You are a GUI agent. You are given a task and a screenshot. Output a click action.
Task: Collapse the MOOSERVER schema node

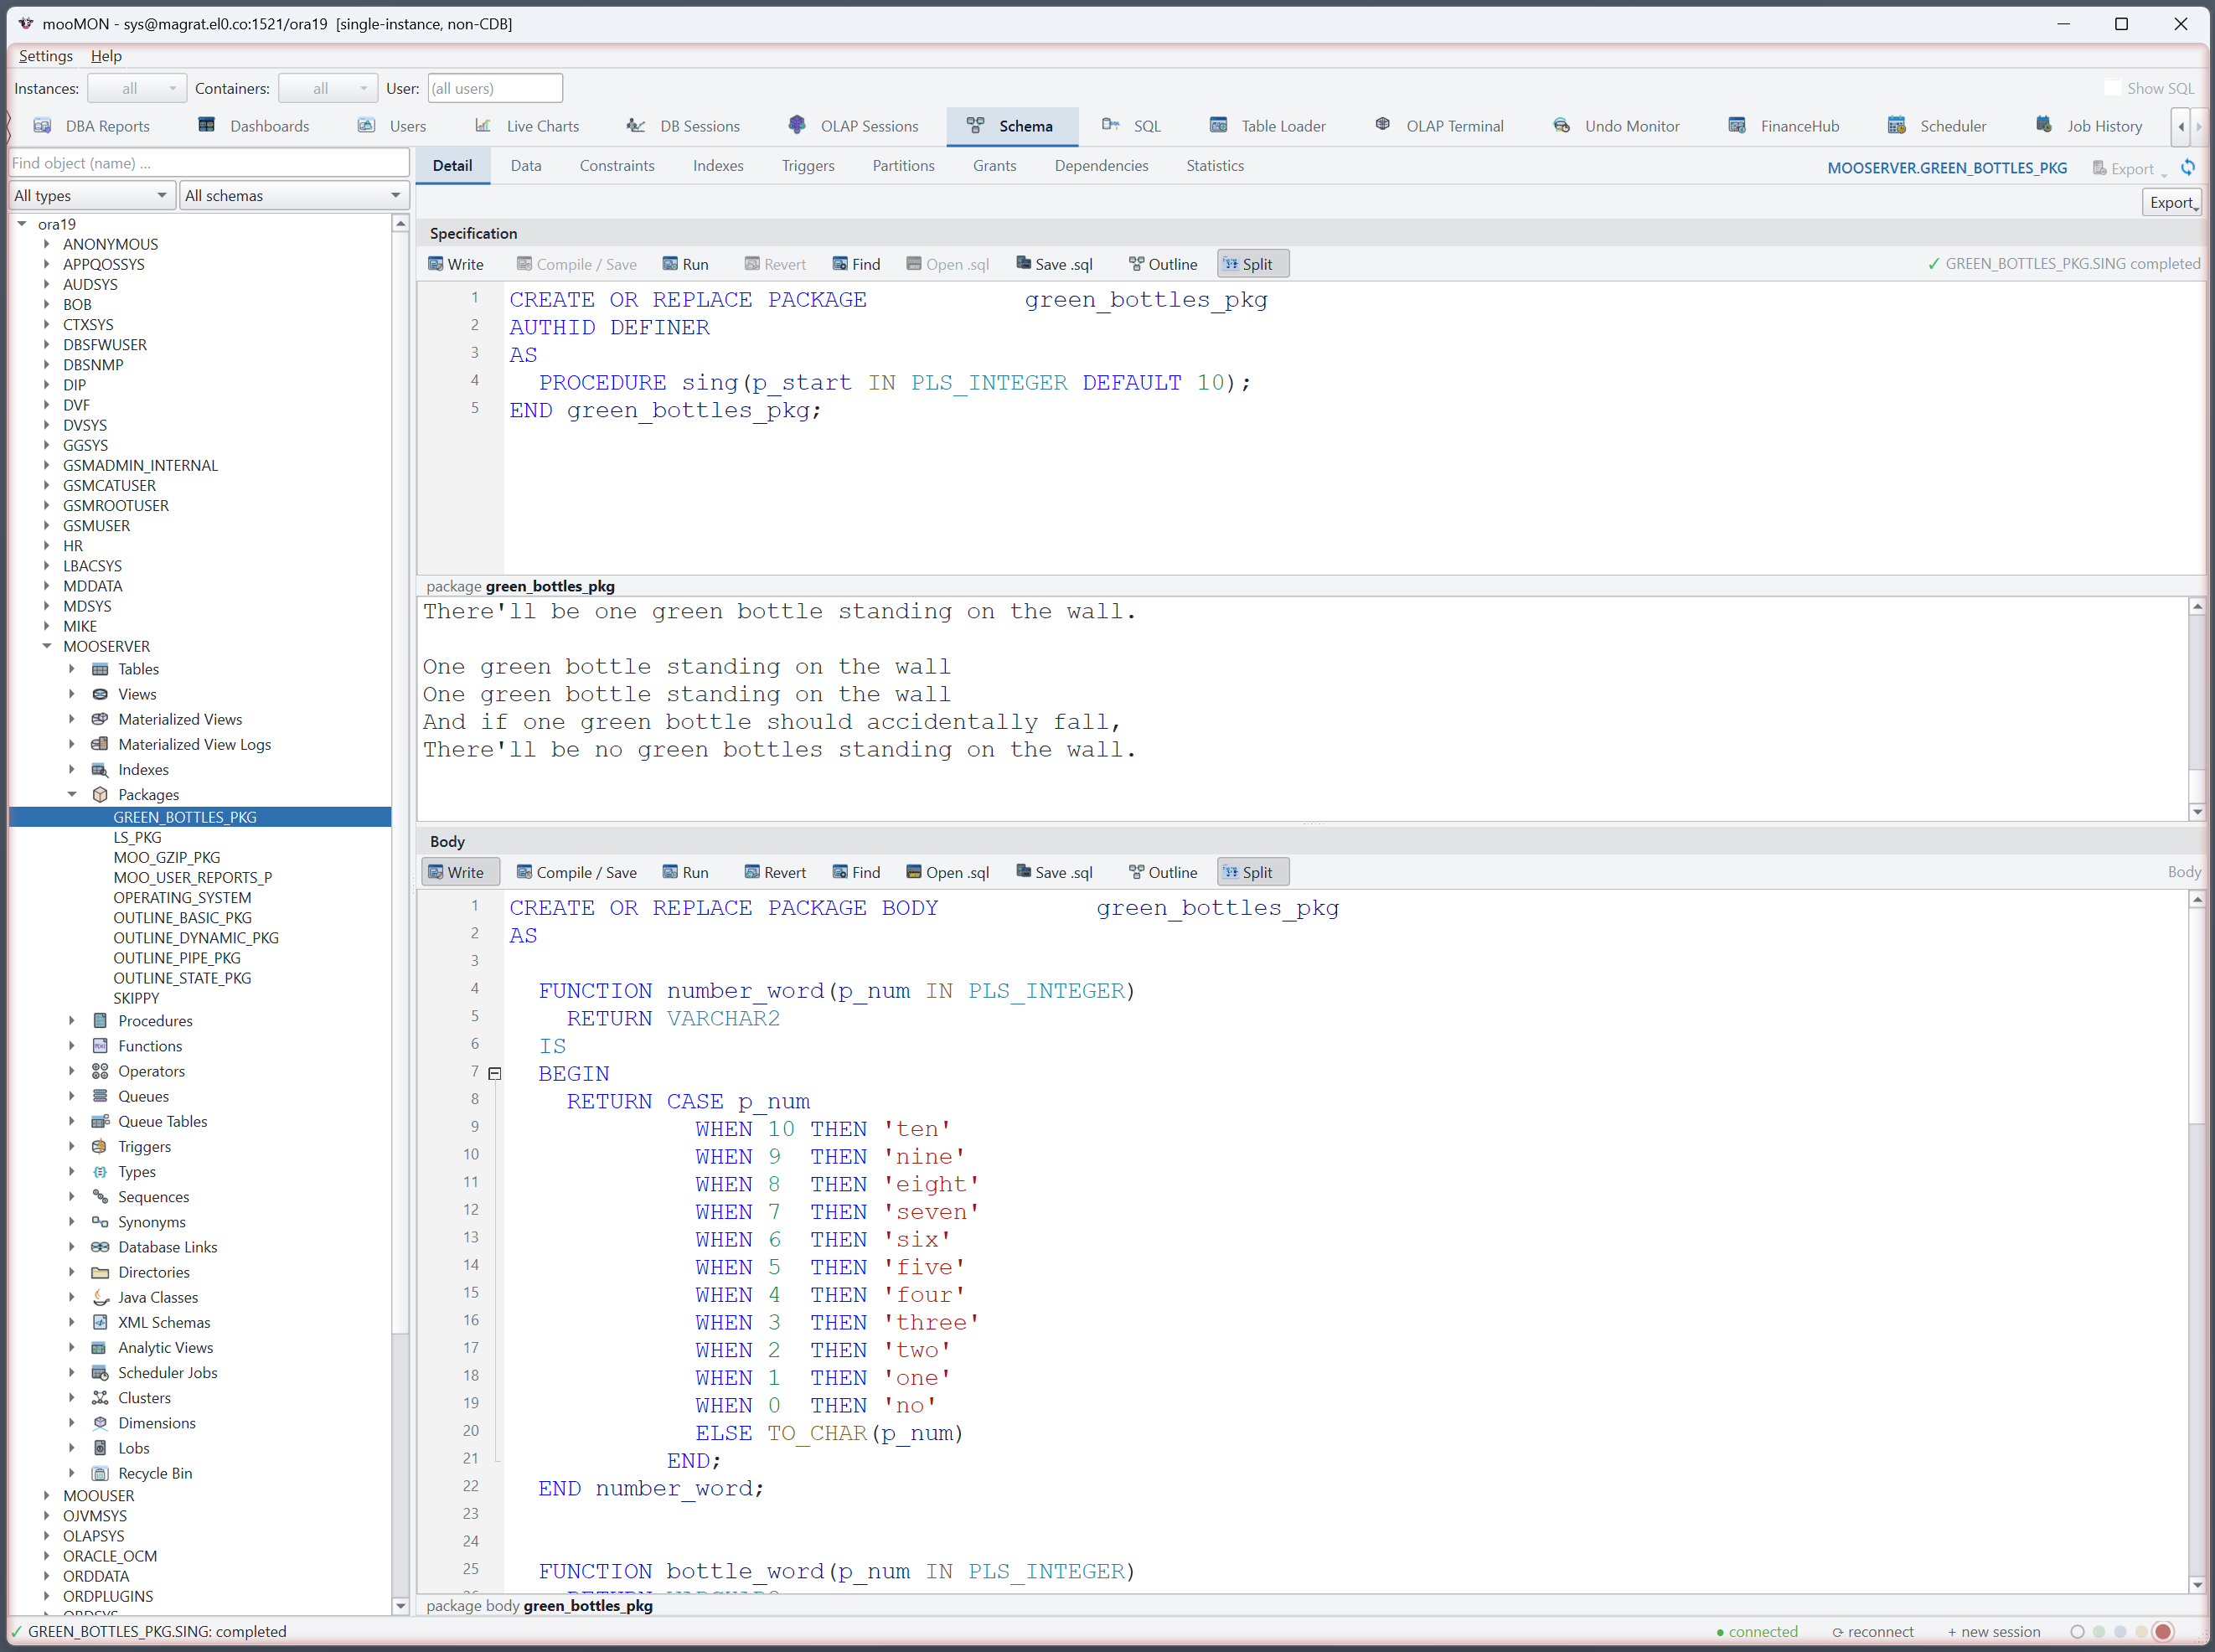pyautogui.click(x=47, y=646)
